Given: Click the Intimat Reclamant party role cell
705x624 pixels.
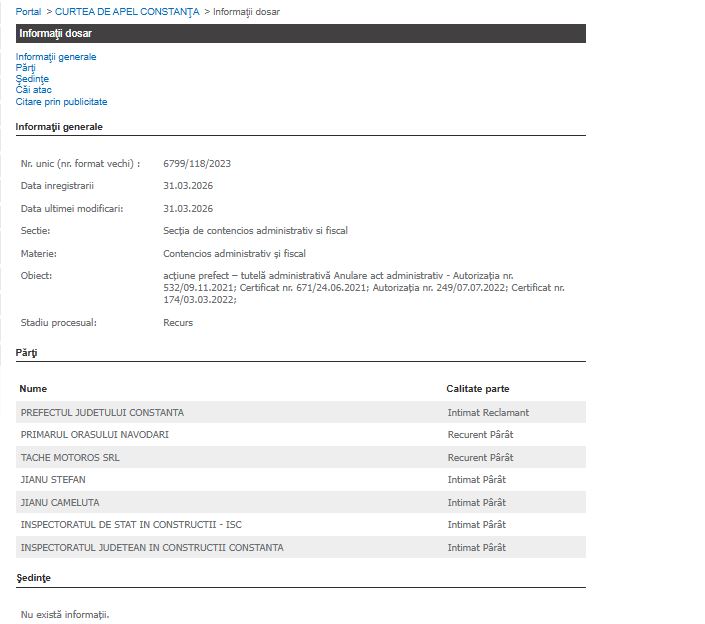Looking at the screenshot, I should [488, 412].
